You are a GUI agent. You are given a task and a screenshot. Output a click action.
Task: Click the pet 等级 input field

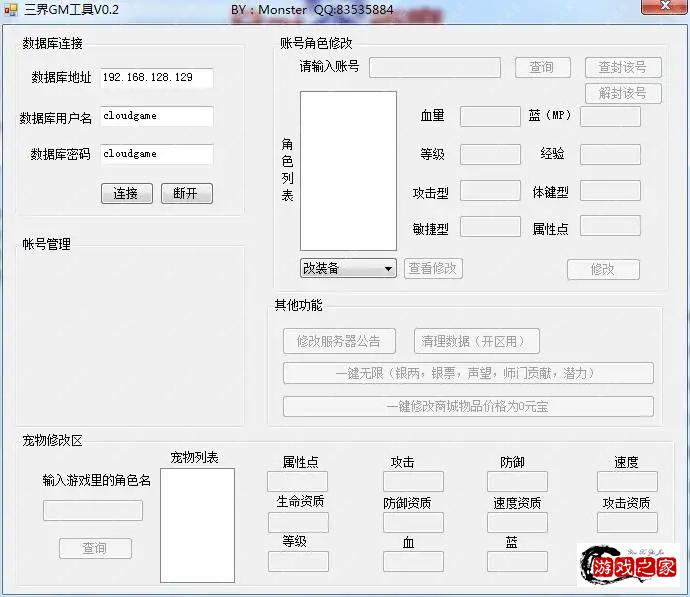pyautogui.click(x=298, y=562)
